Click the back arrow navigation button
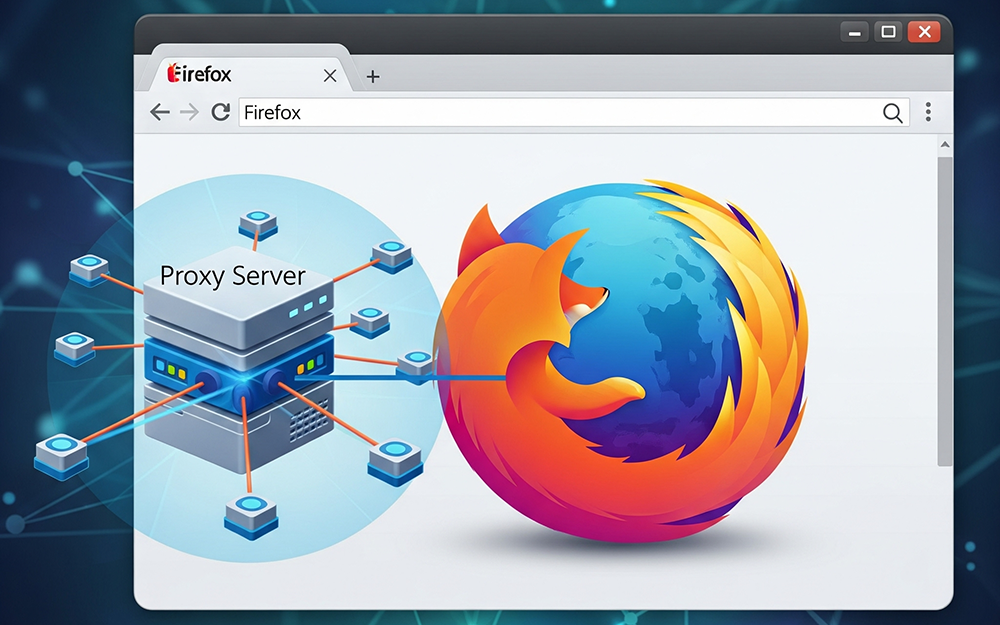Image resolution: width=1000 pixels, height=625 pixels. (159, 113)
